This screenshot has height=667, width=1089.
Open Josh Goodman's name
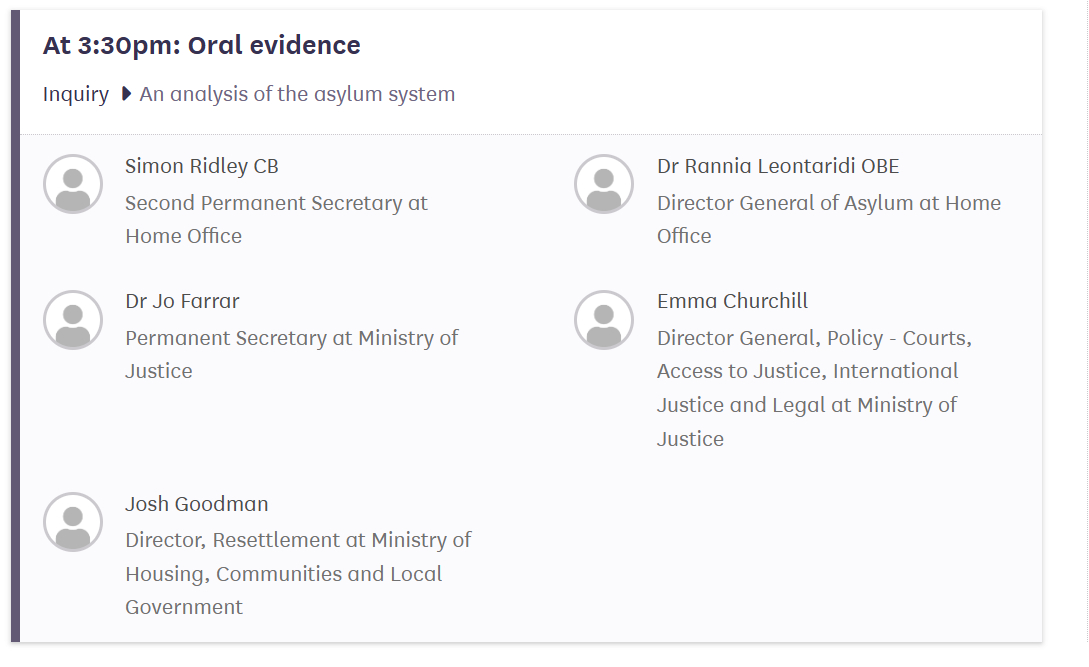(196, 504)
